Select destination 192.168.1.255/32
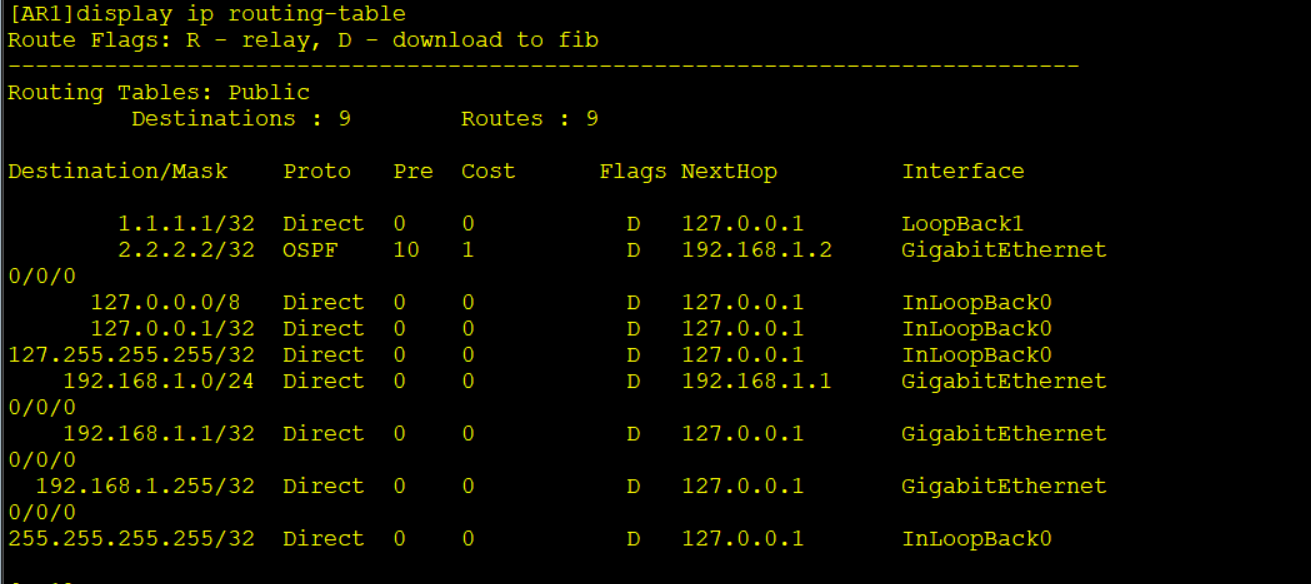This screenshot has width=1311, height=584. click(x=145, y=486)
